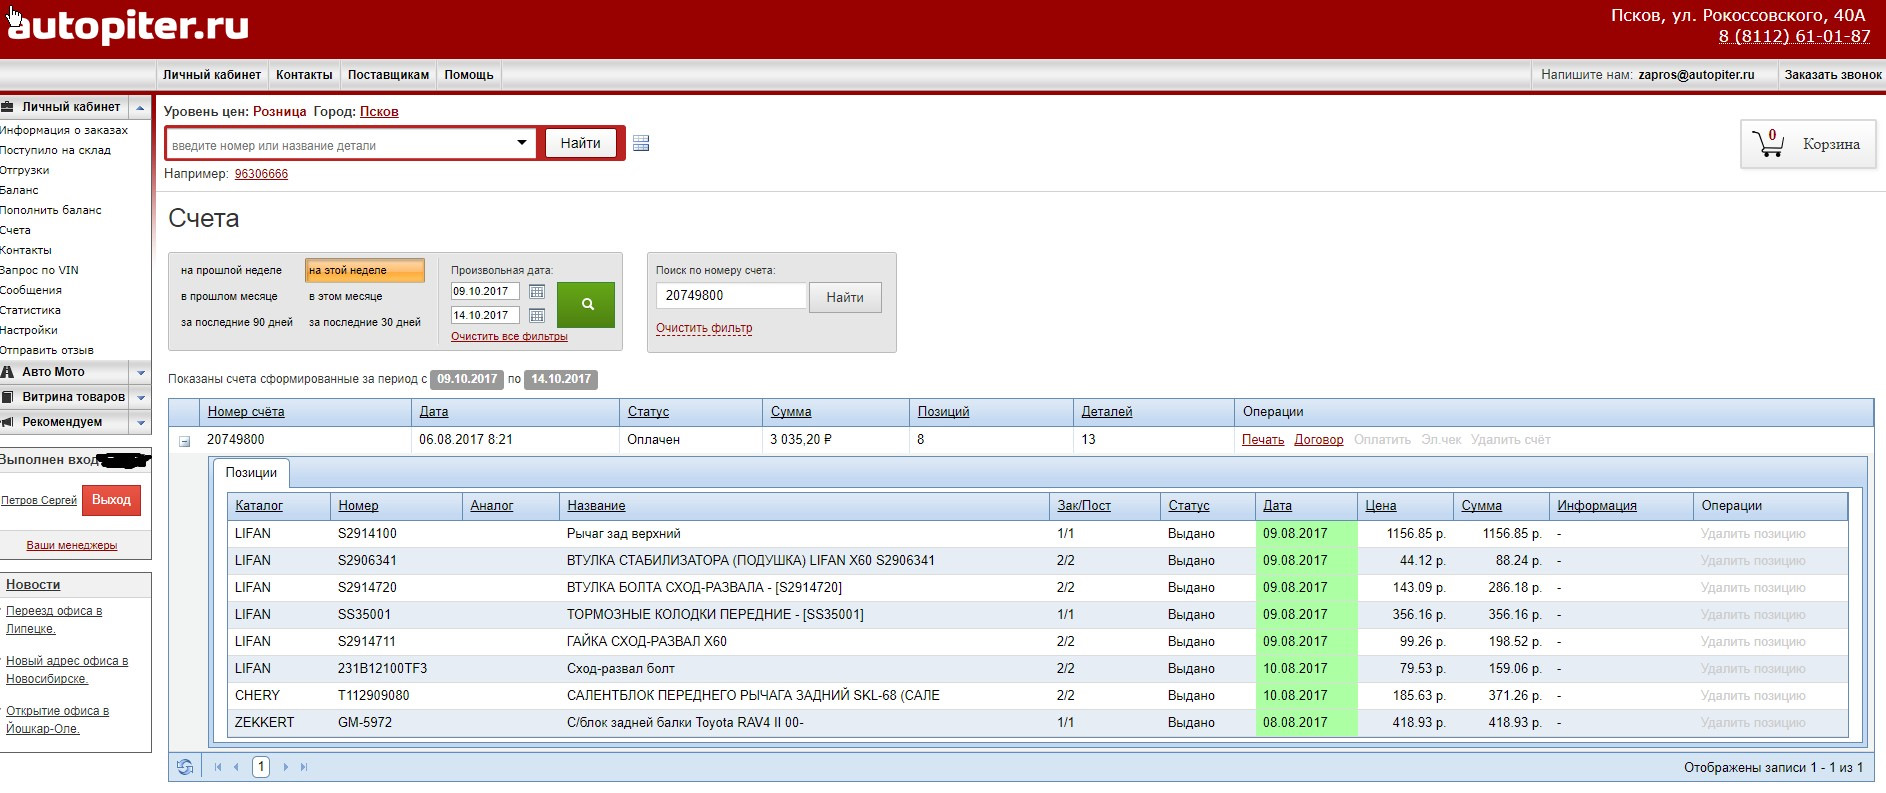1886x793 pixels.
Task: Open Помощь top menu item
Action: point(469,75)
